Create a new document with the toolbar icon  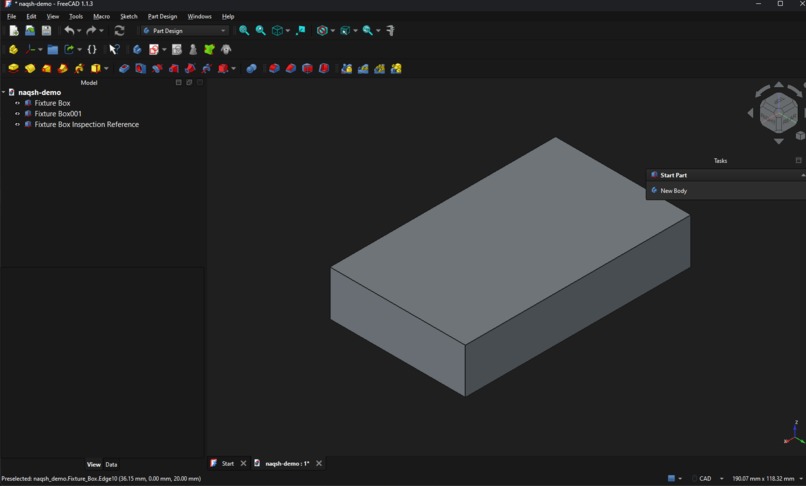(14, 31)
